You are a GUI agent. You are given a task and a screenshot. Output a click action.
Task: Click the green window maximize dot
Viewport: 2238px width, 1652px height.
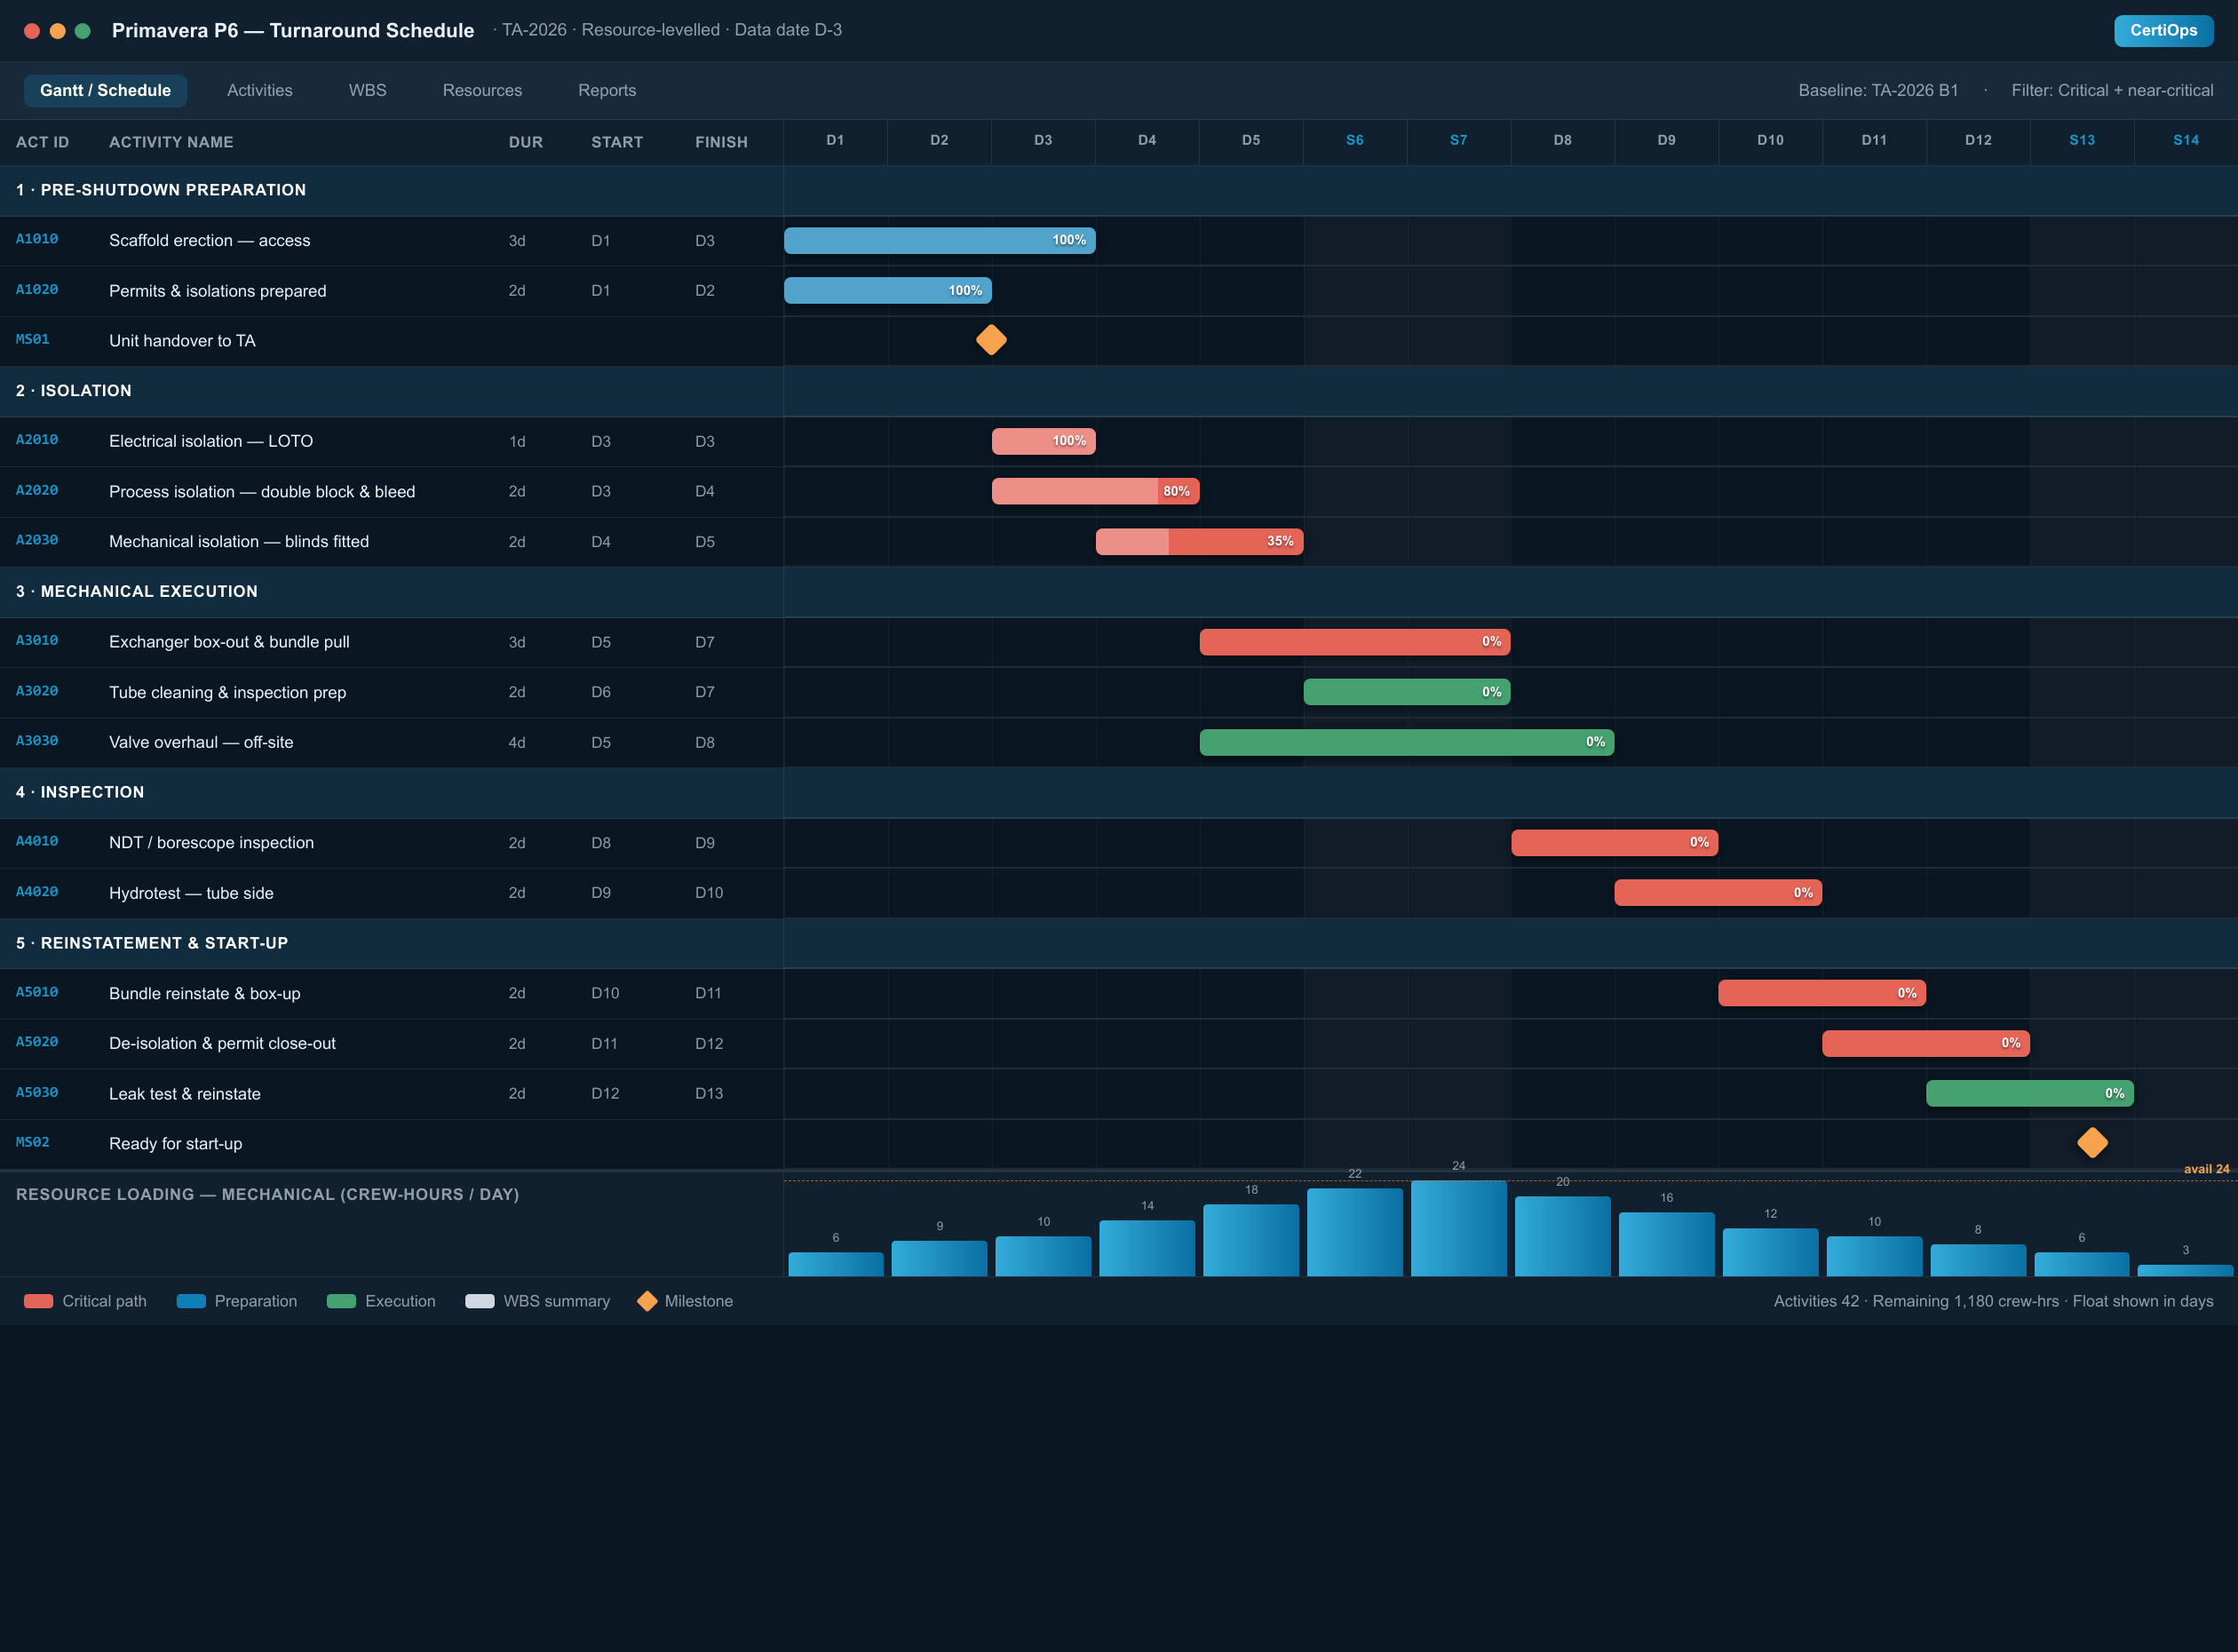(x=83, y=31)
